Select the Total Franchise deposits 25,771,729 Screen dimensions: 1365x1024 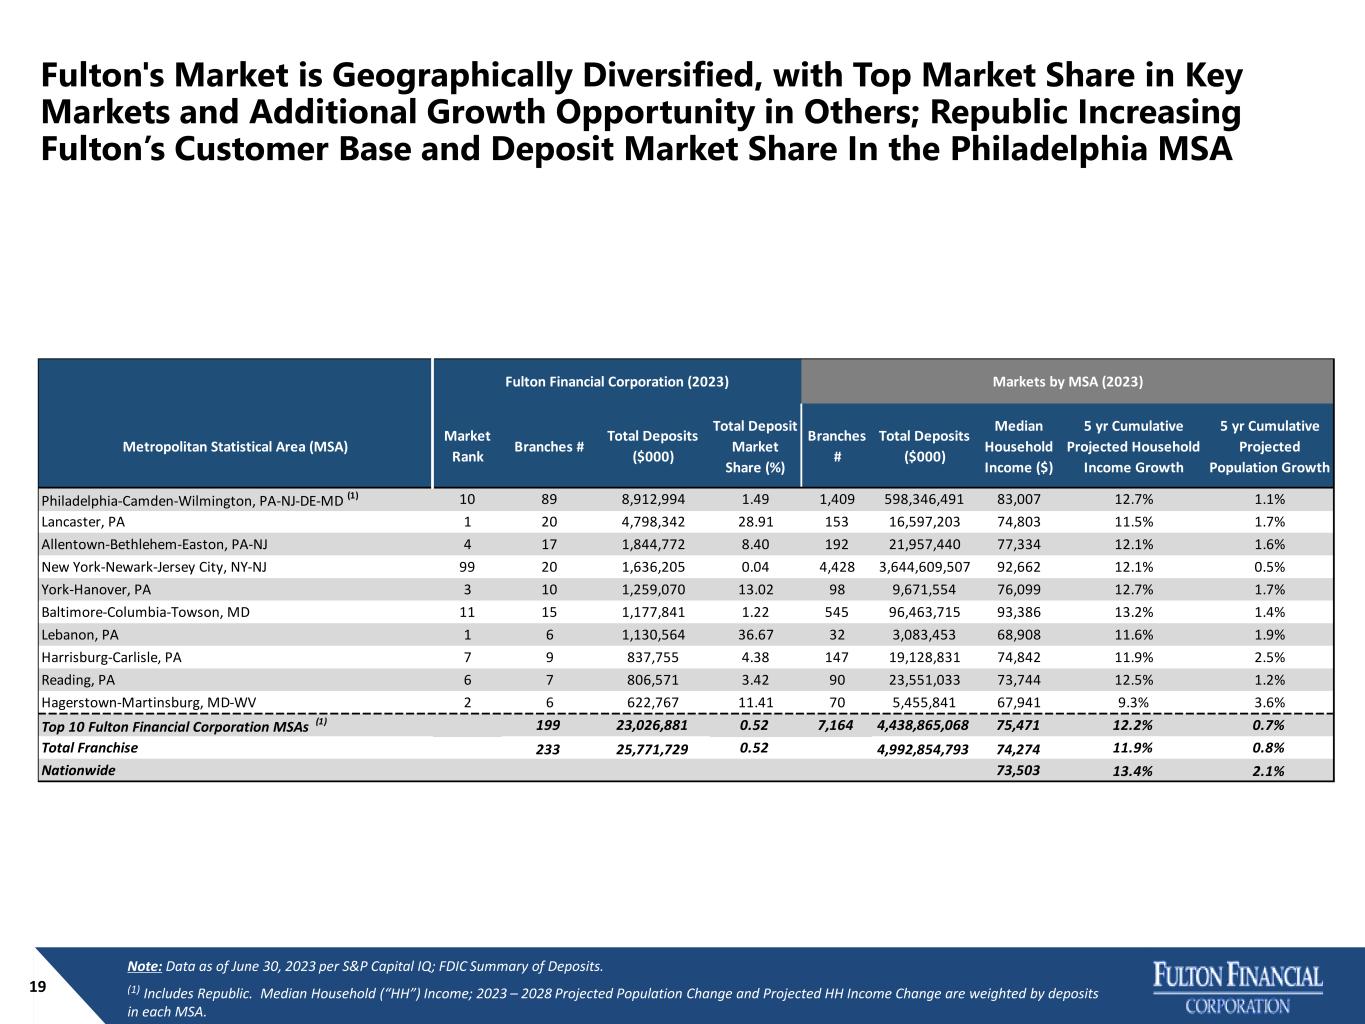652,748
